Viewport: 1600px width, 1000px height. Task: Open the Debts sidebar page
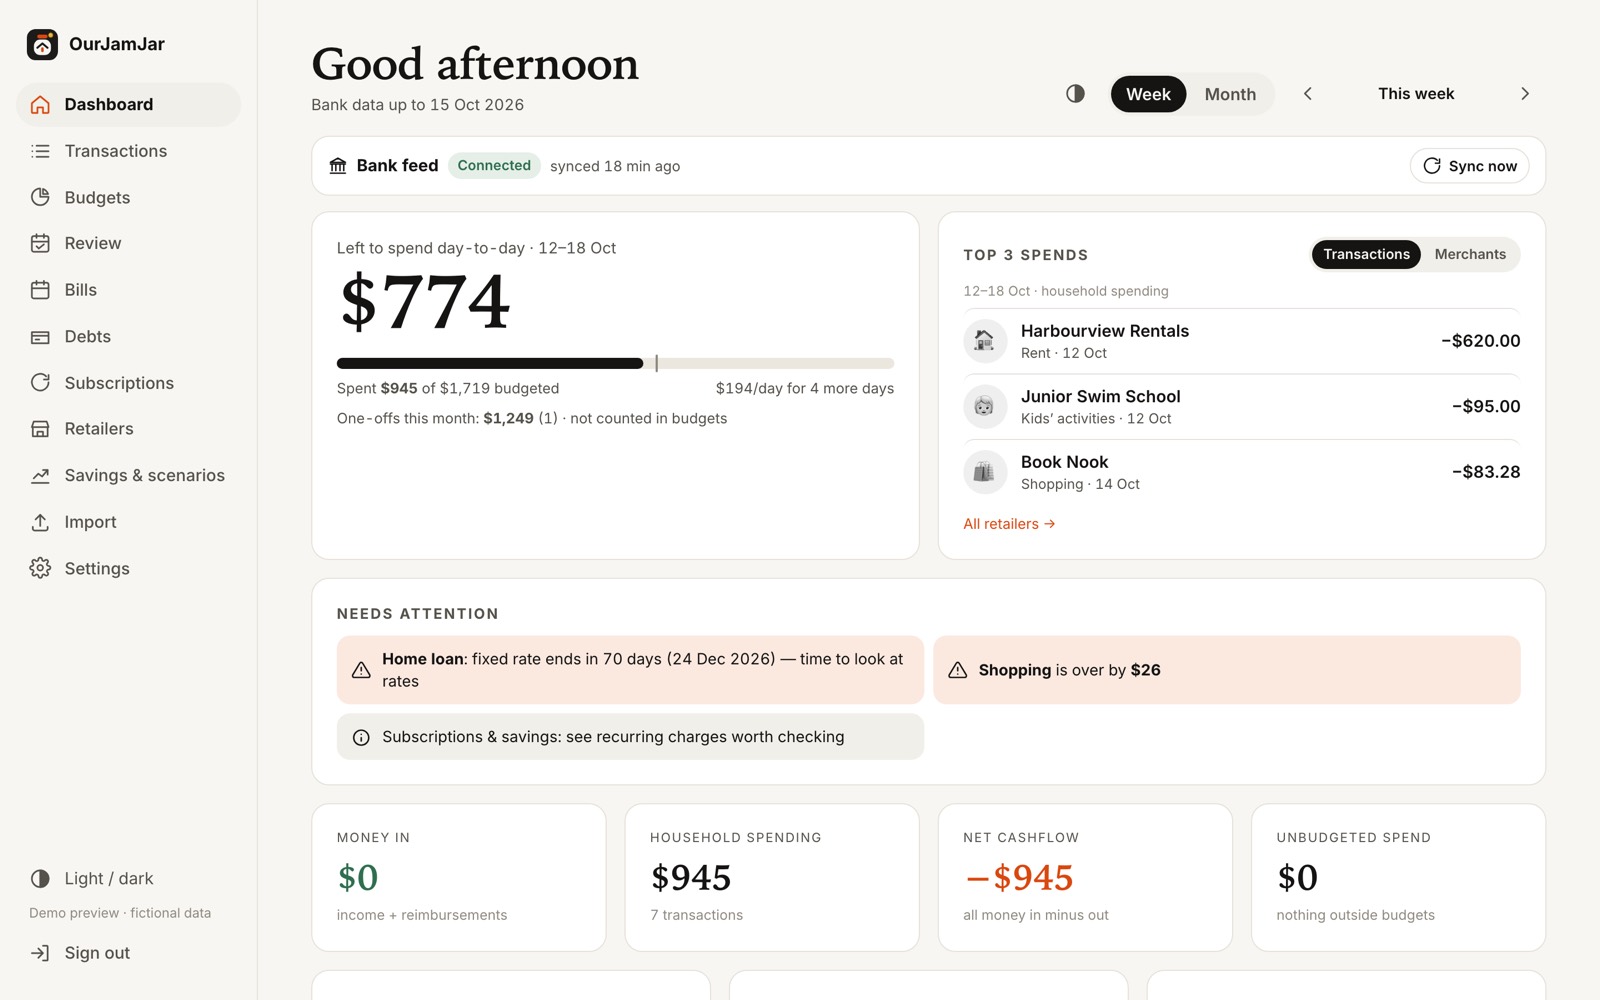coord(128,337)
